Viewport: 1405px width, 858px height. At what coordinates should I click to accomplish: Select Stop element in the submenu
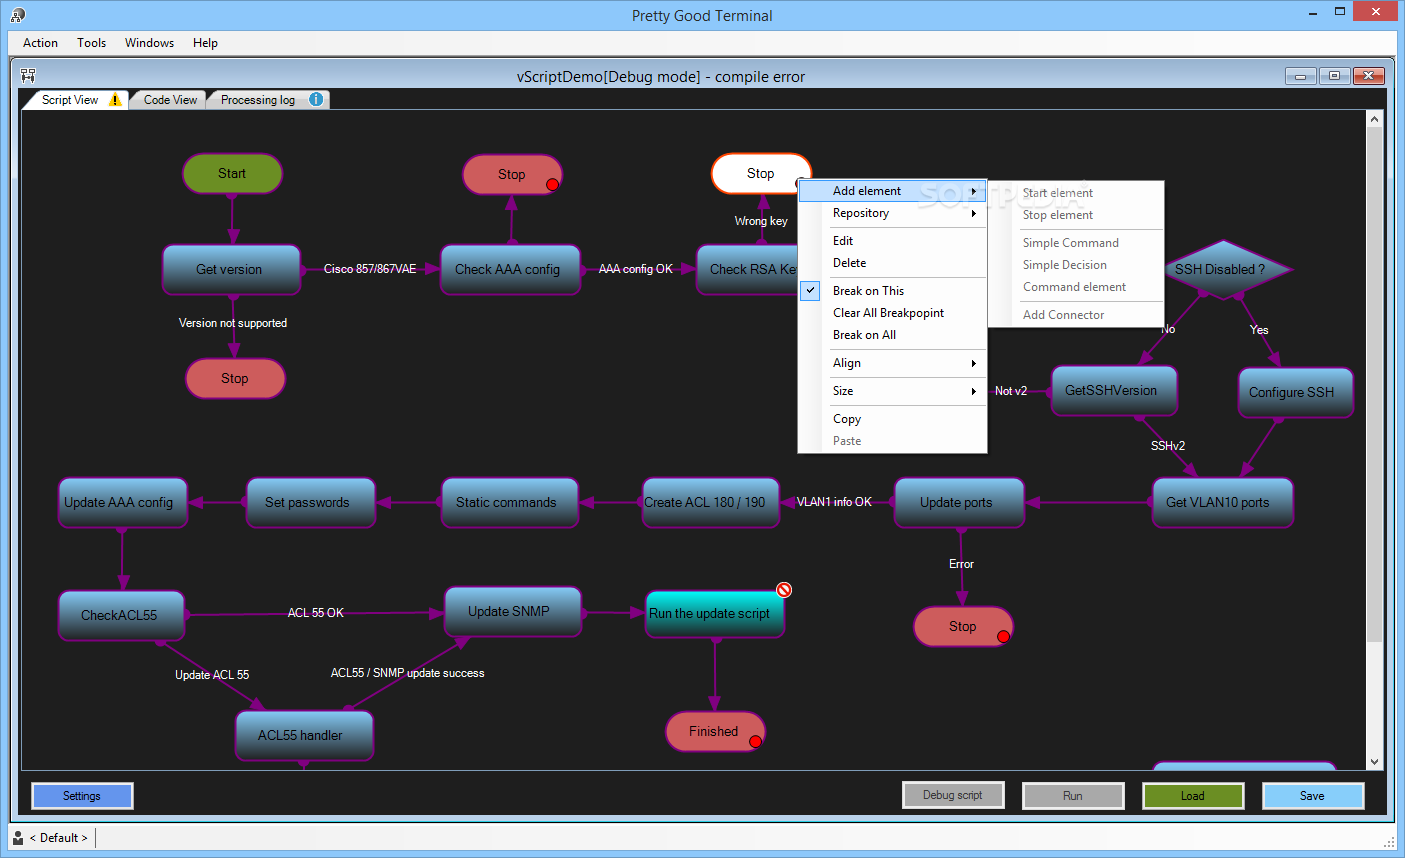click(1076, 215)
